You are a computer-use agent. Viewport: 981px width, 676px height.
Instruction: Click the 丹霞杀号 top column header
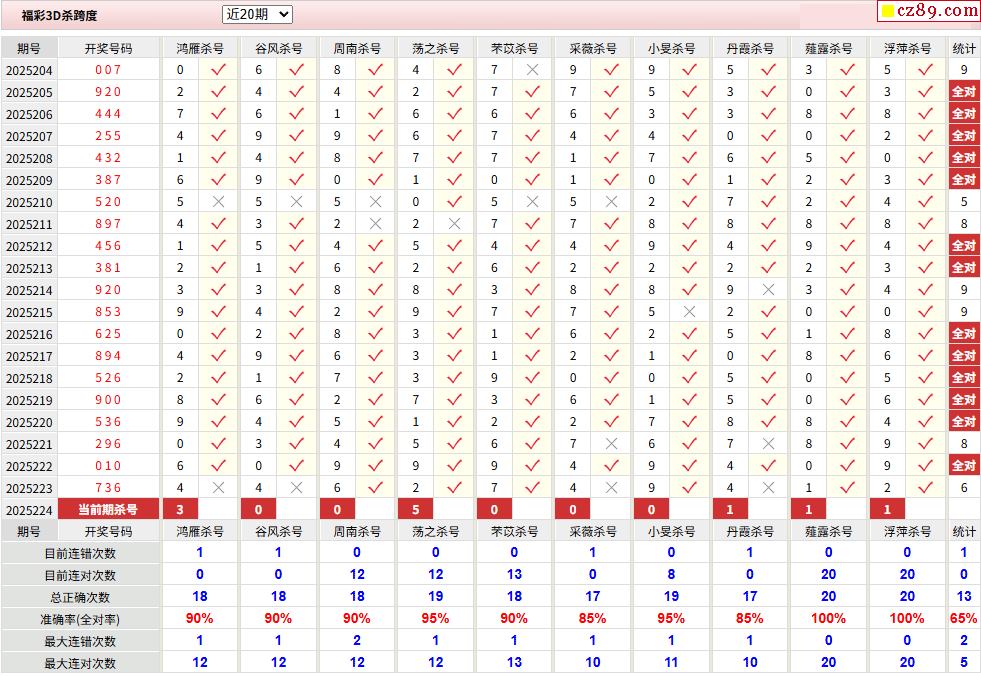click(x=750, y=48)
